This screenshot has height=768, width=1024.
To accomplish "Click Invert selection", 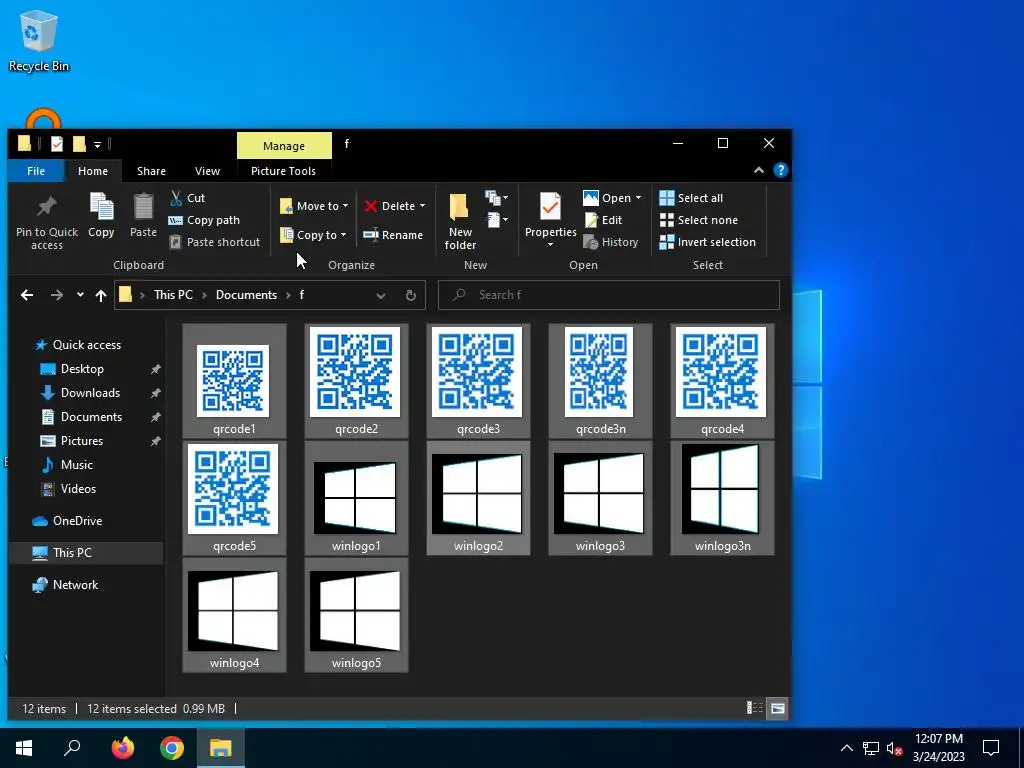I will tap(708, 242).
